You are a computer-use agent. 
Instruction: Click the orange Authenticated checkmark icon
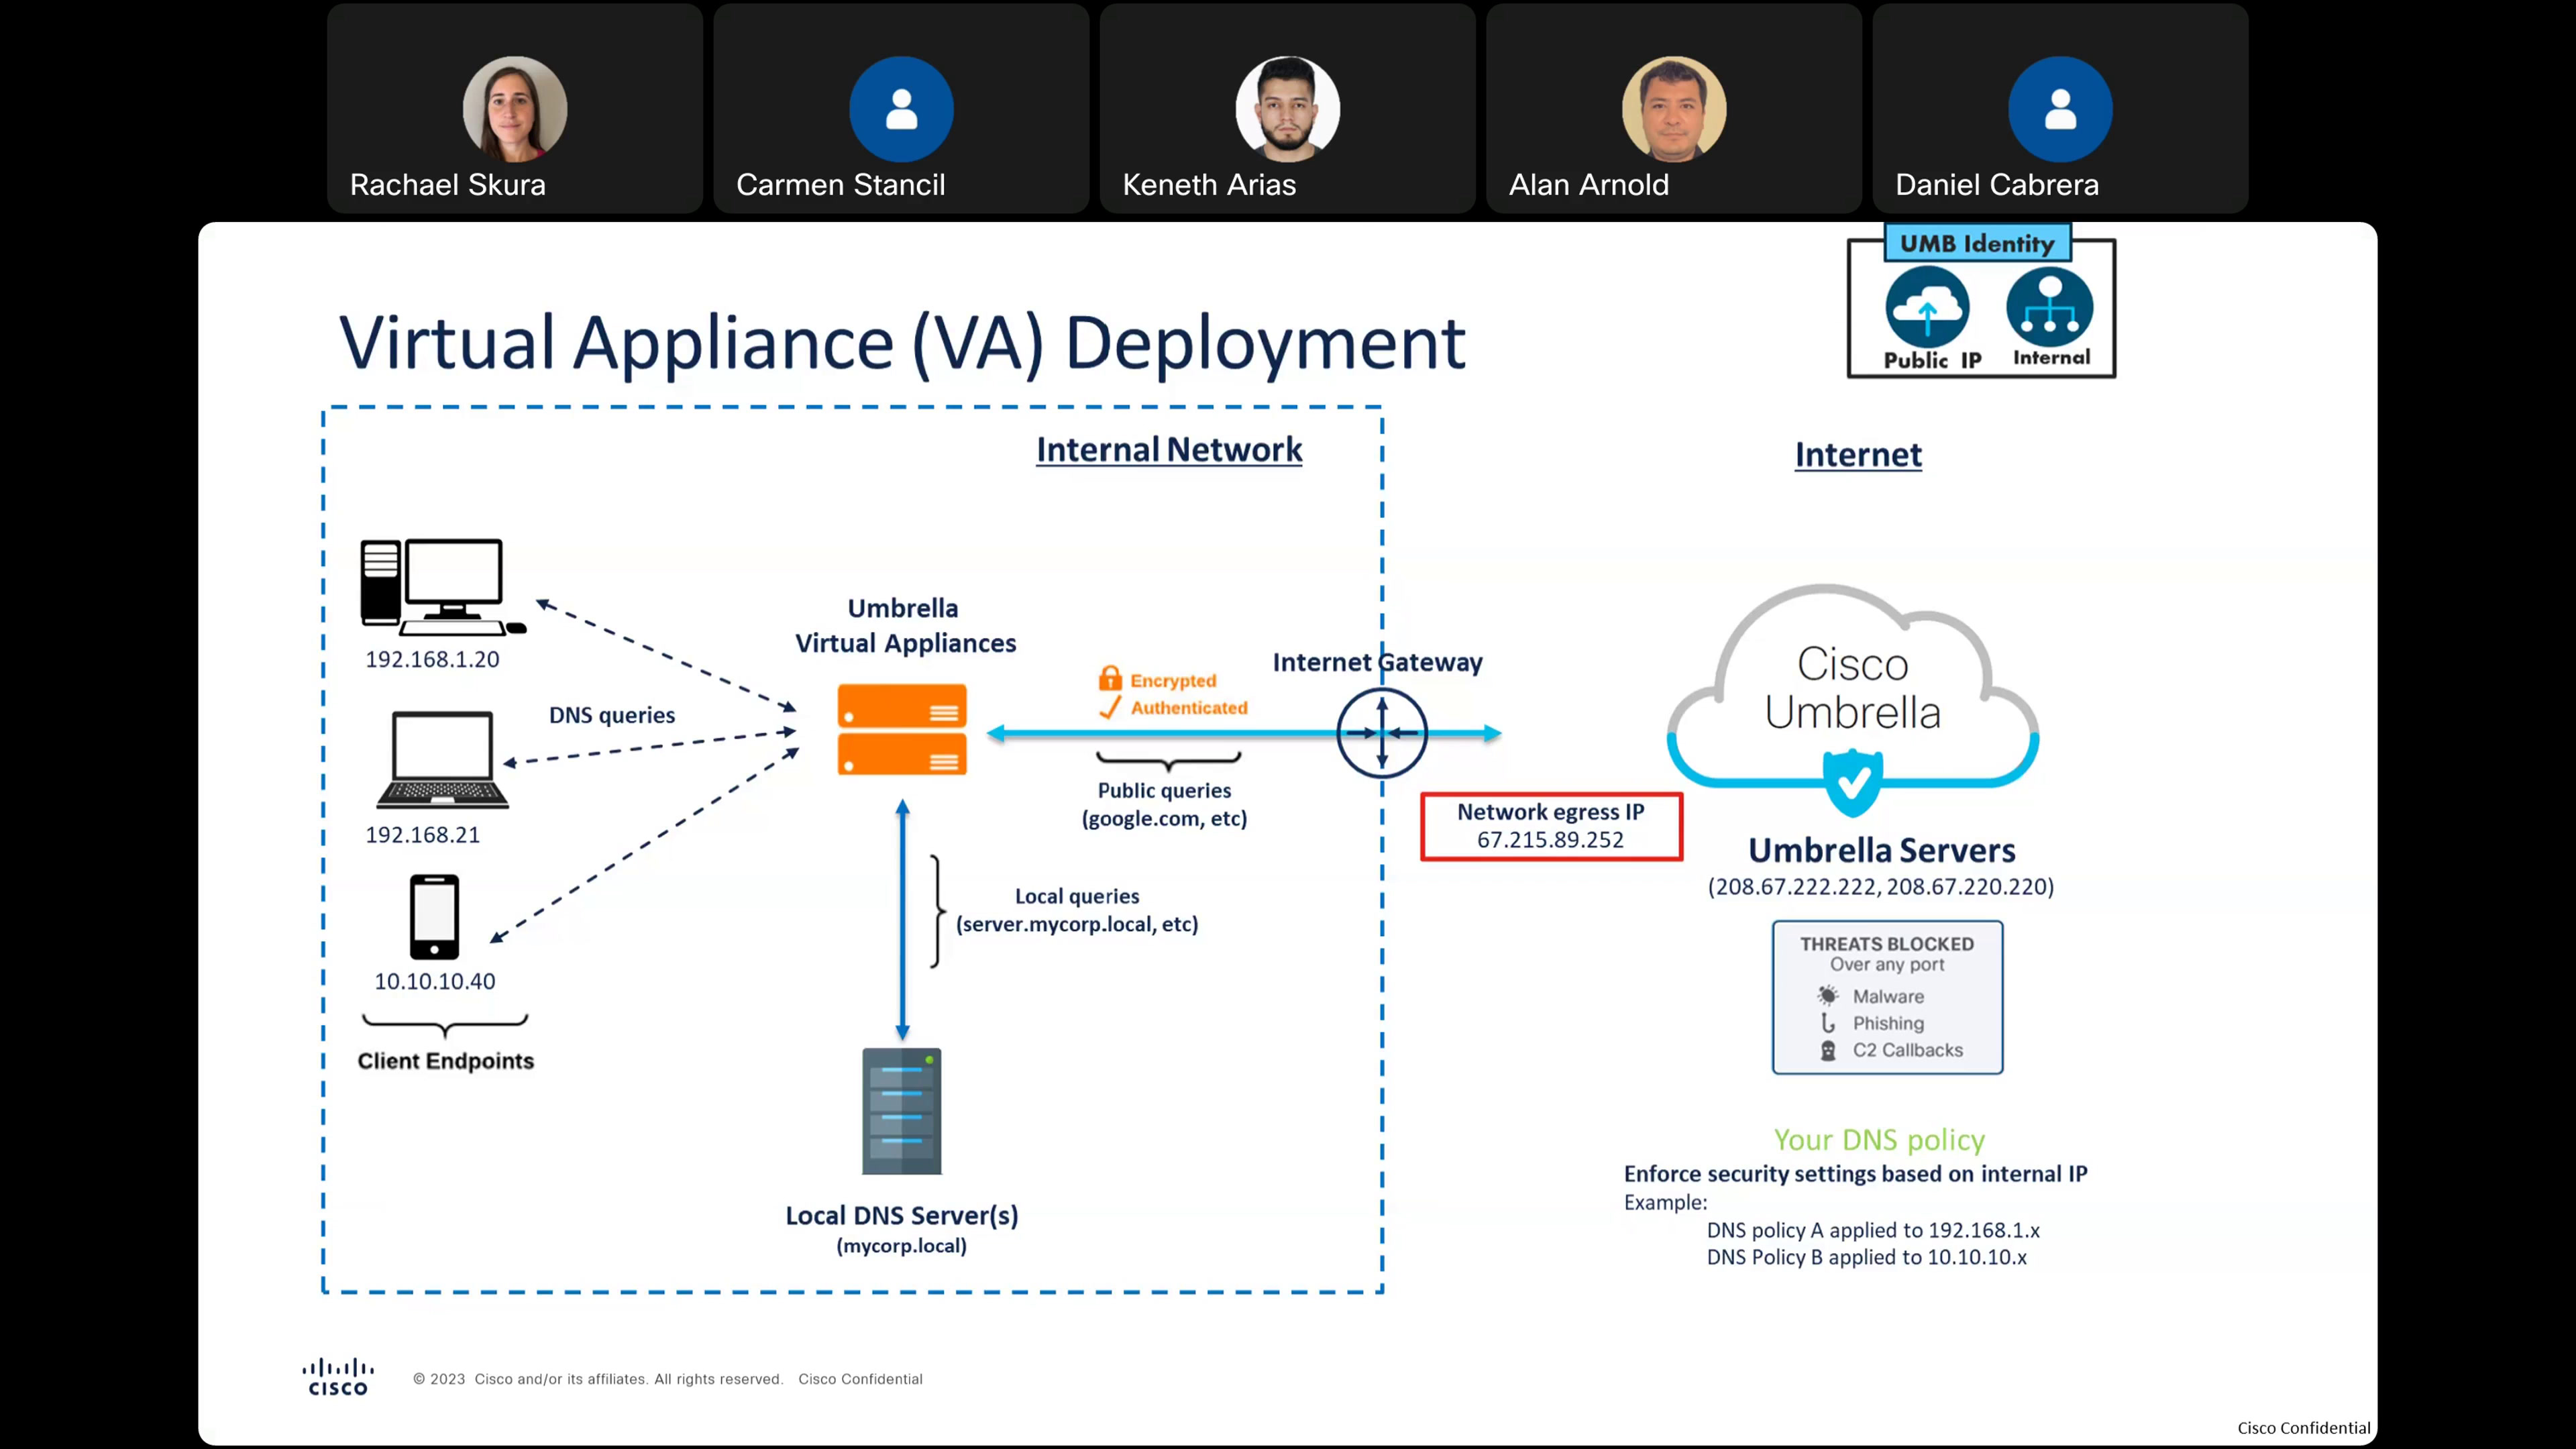(1109, 707)
